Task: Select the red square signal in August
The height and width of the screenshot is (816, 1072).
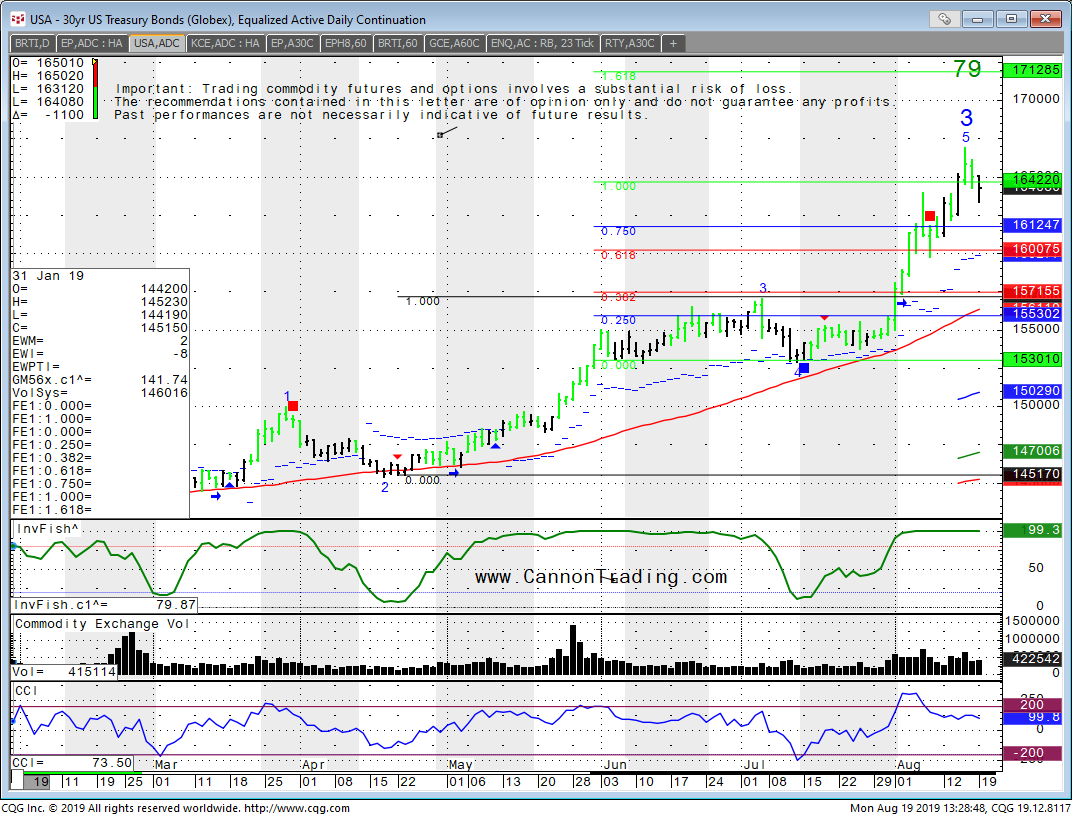Action: (930, 216)
